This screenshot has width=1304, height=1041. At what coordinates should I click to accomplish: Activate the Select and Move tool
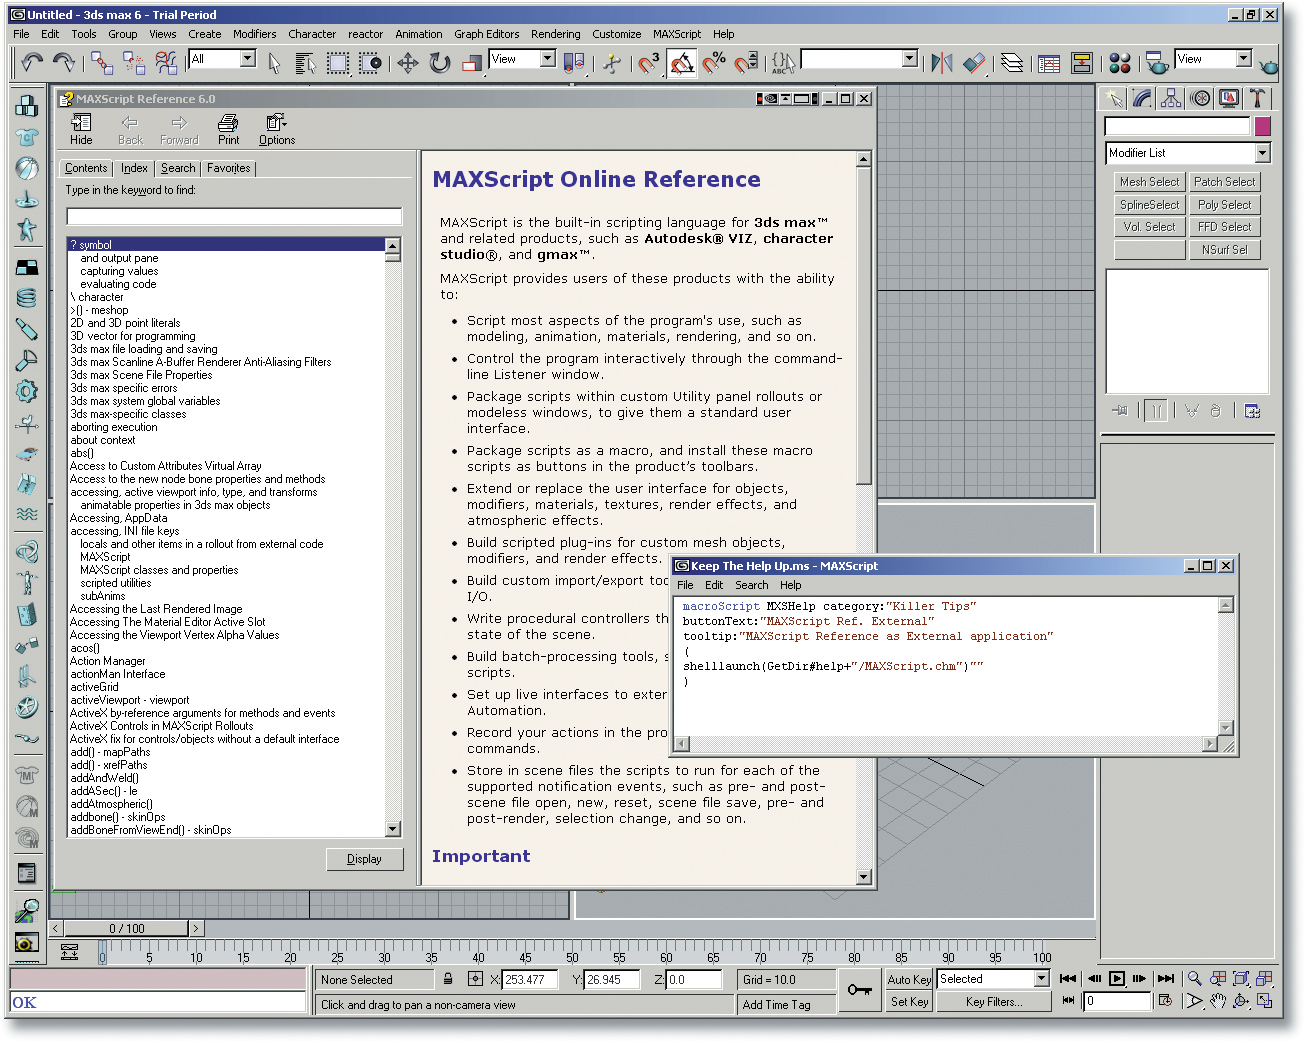tap(408, 63)
